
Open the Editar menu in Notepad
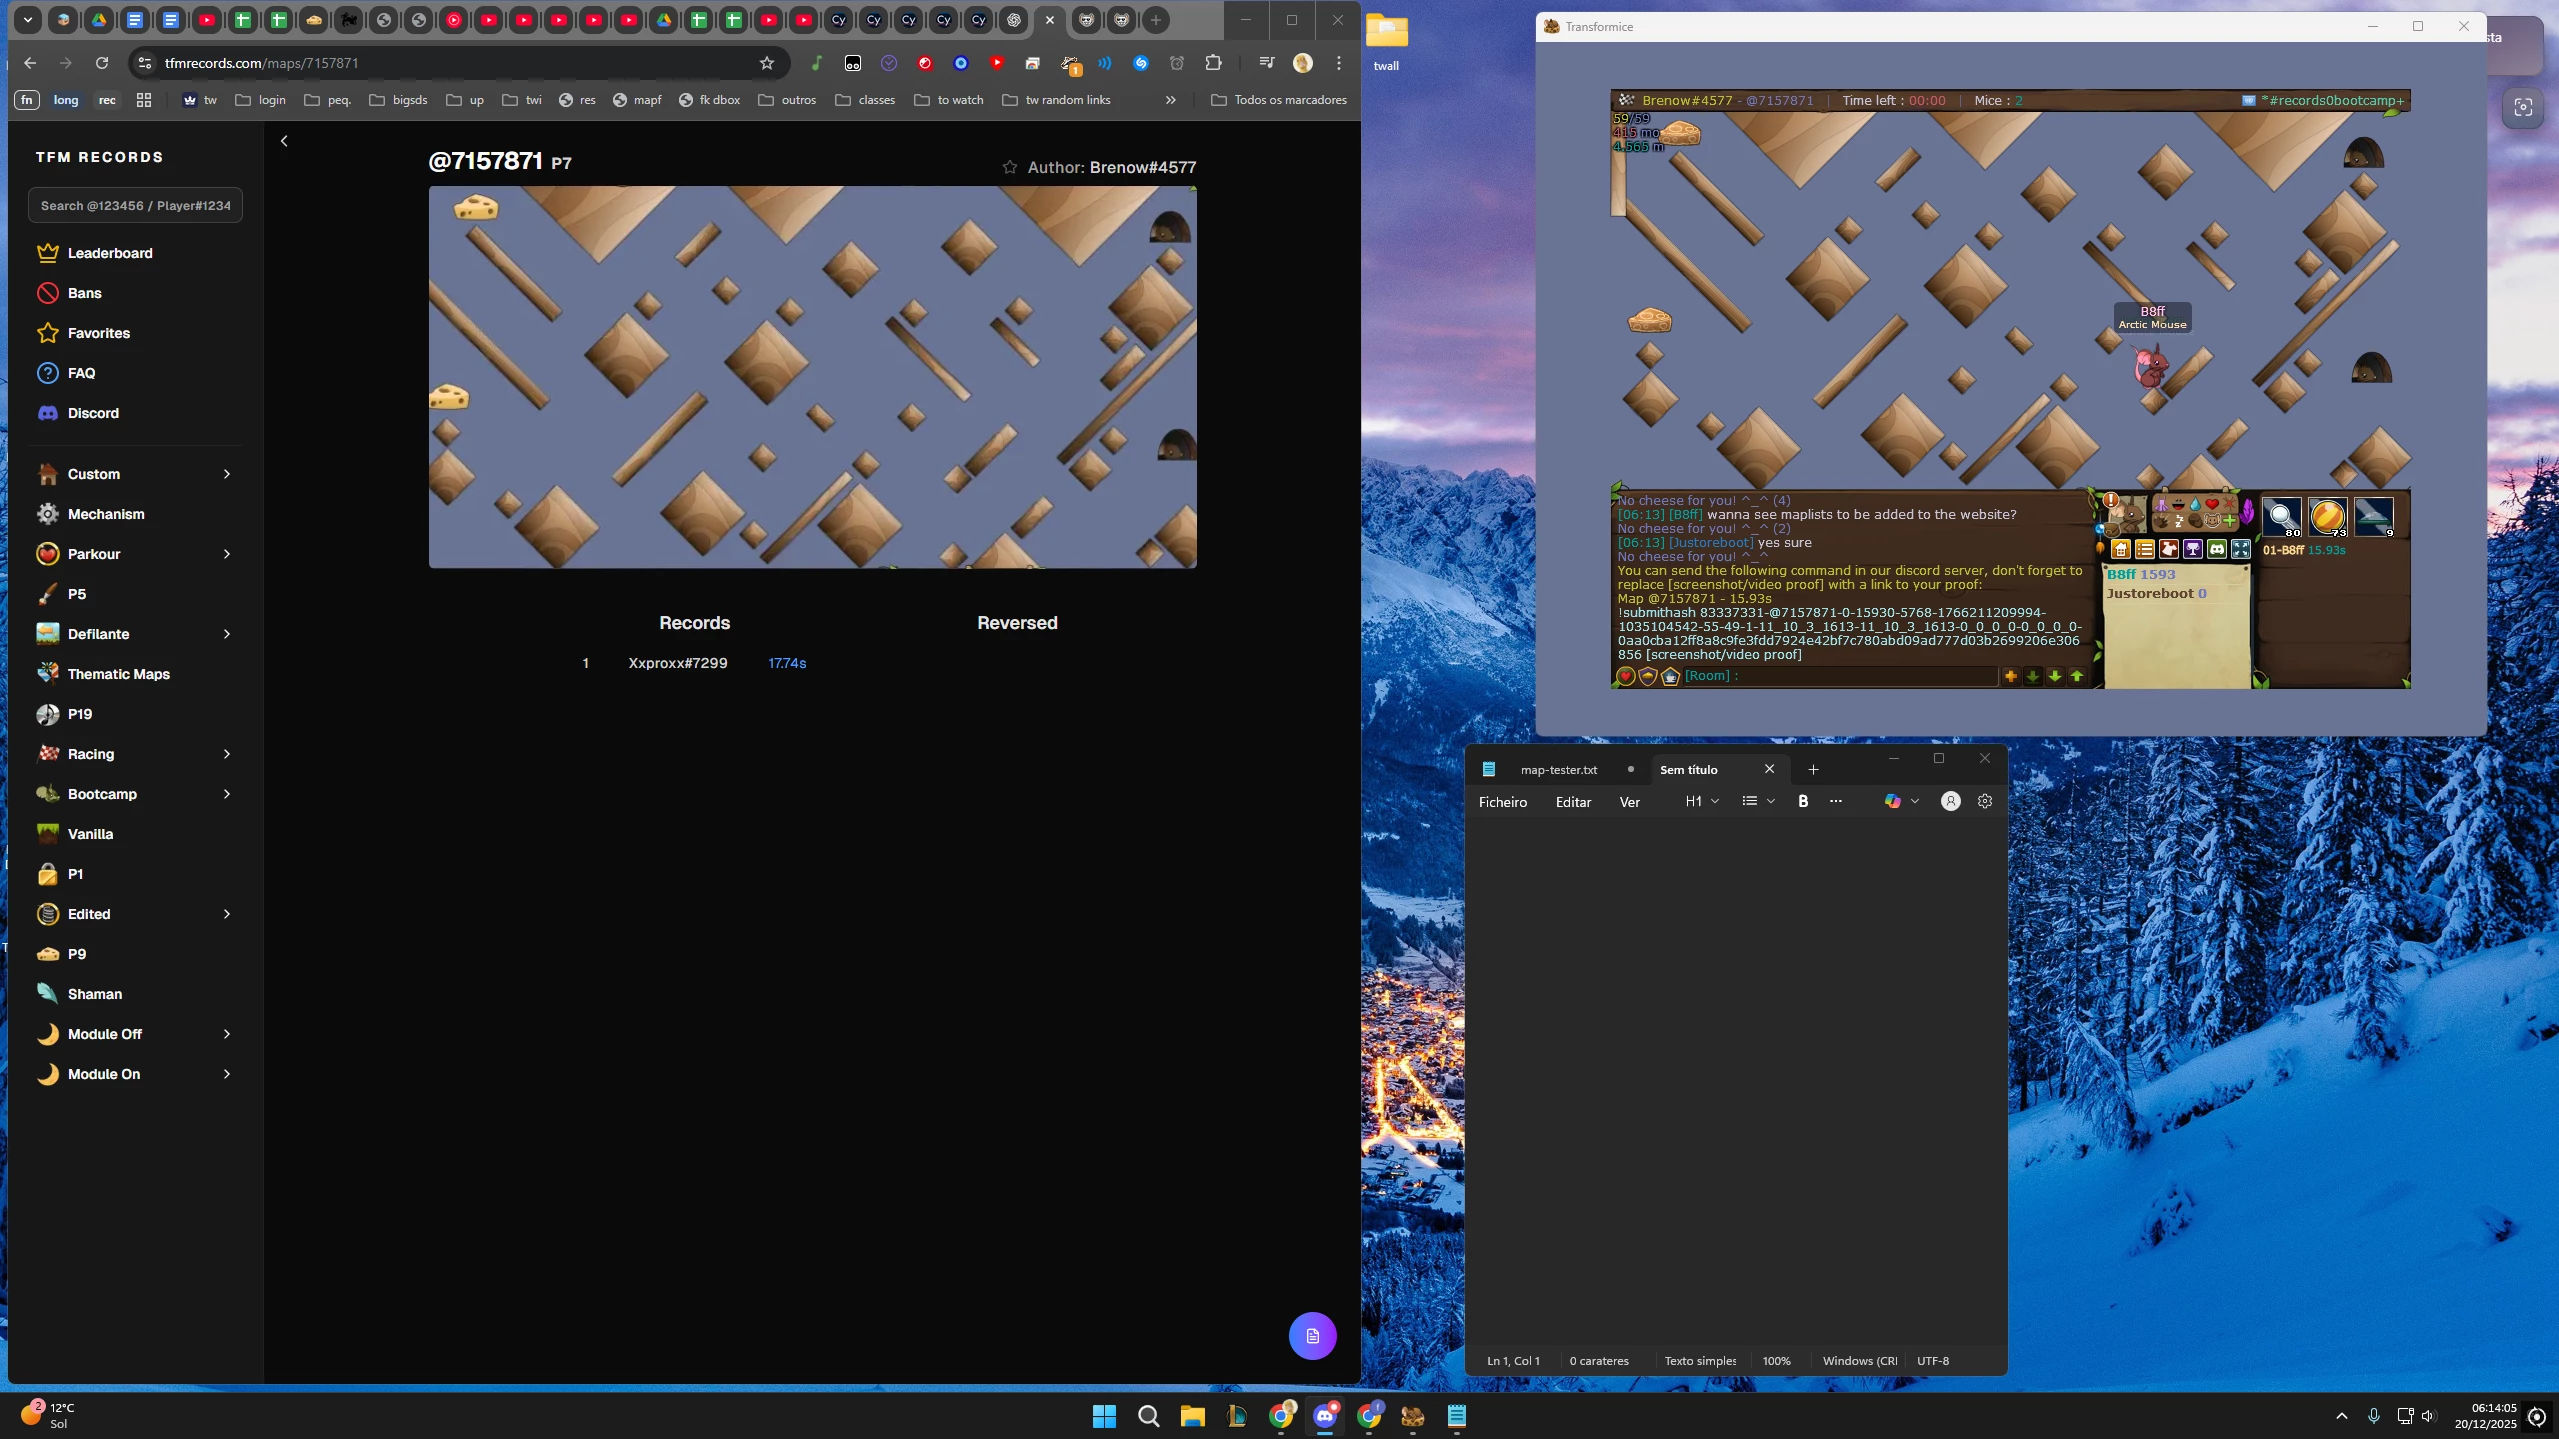pos(1573,802)
